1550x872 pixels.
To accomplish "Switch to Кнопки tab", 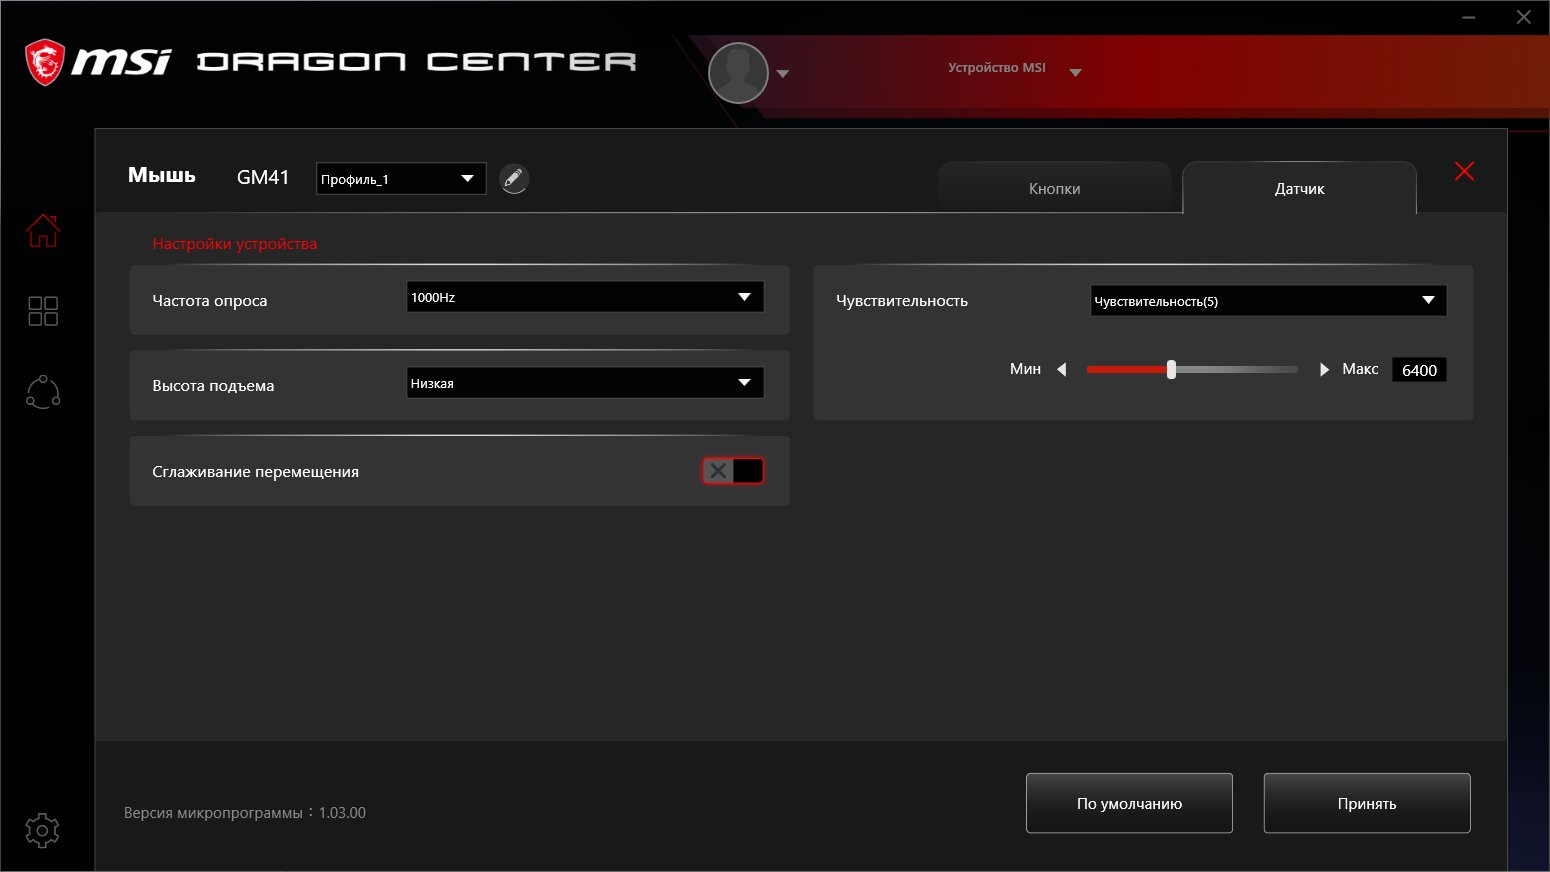I will click(x=1055, y=188).
